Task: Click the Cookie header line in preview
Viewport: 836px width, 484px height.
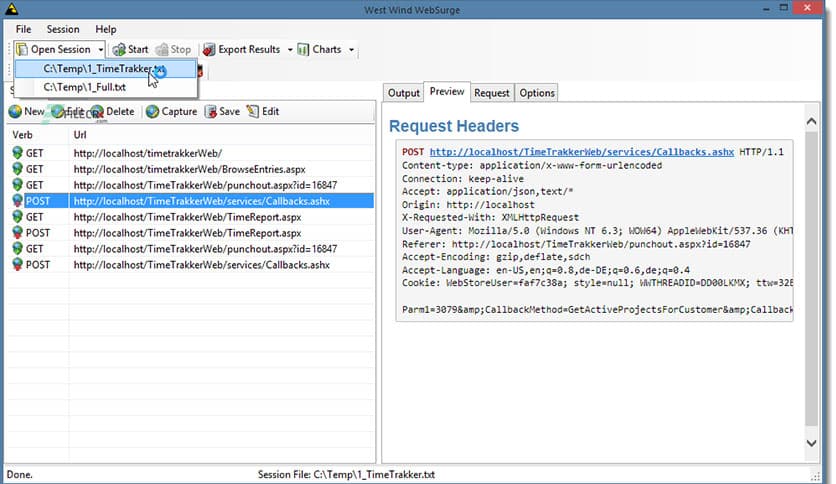Action: coord(597,283)
